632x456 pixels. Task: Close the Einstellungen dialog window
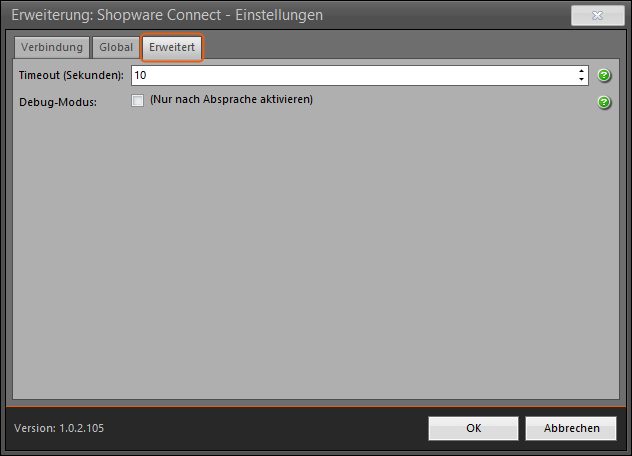(597, 16)
